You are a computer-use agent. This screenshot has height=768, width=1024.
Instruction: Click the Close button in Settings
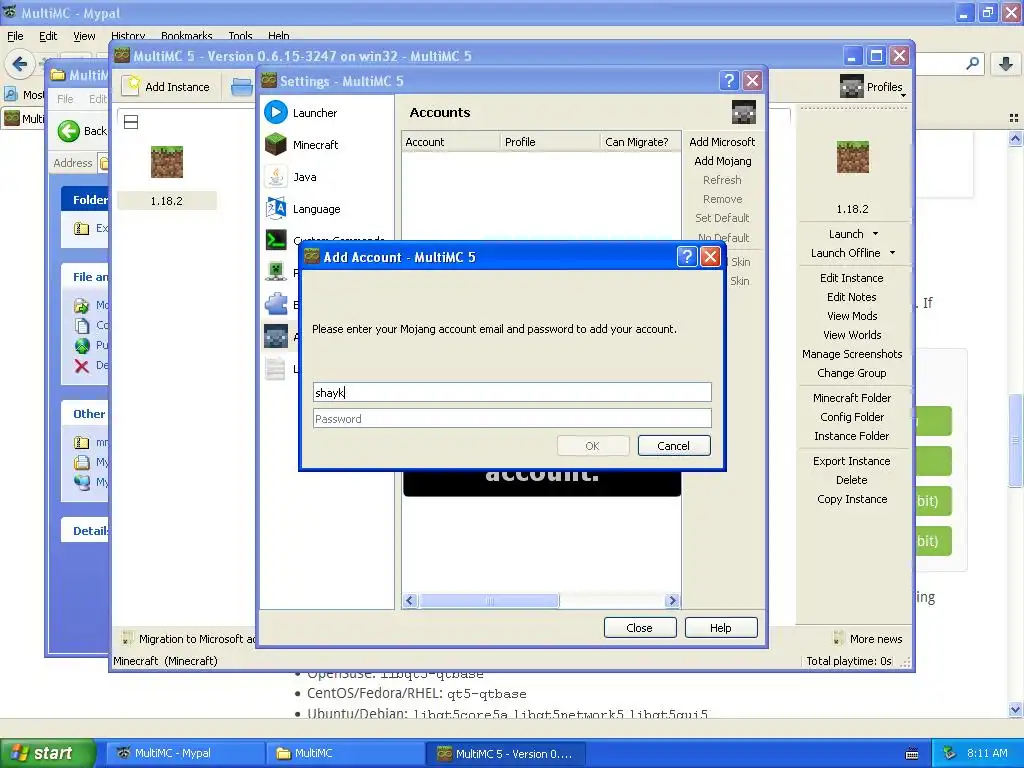[x=640, y=628]
